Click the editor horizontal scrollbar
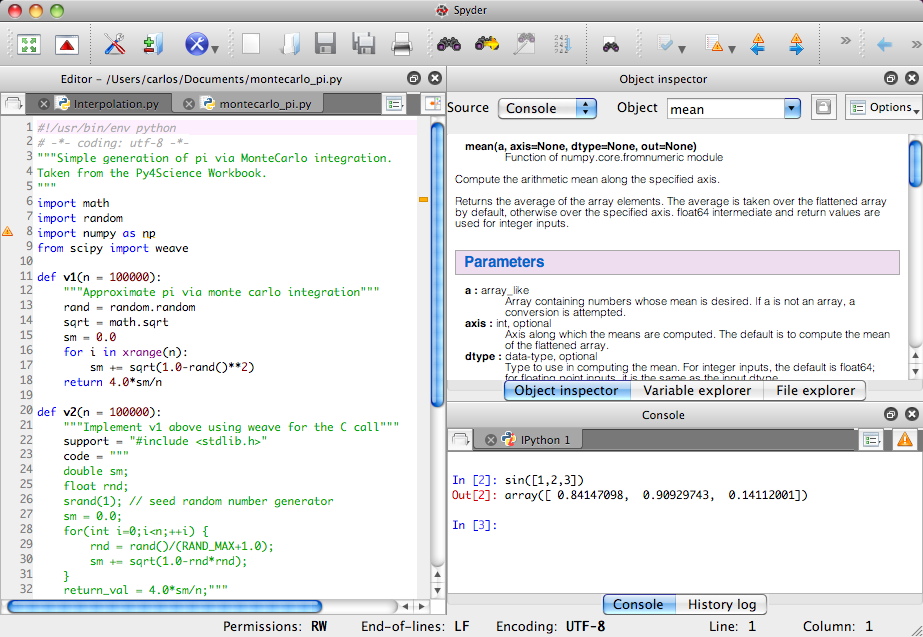The image size is (923, 637). tap(165, 606)
